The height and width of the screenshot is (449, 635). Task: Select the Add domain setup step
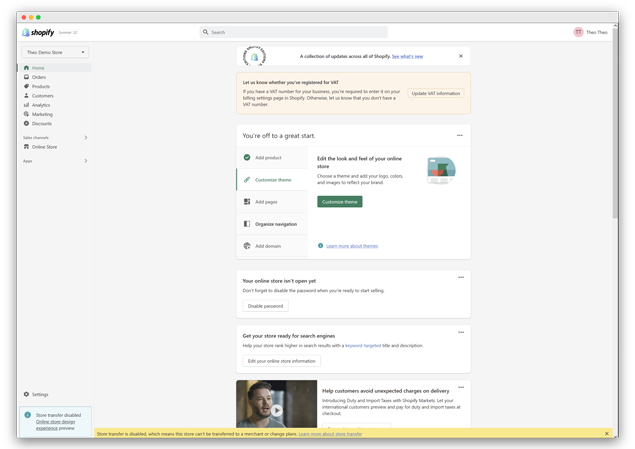[272, 246]
